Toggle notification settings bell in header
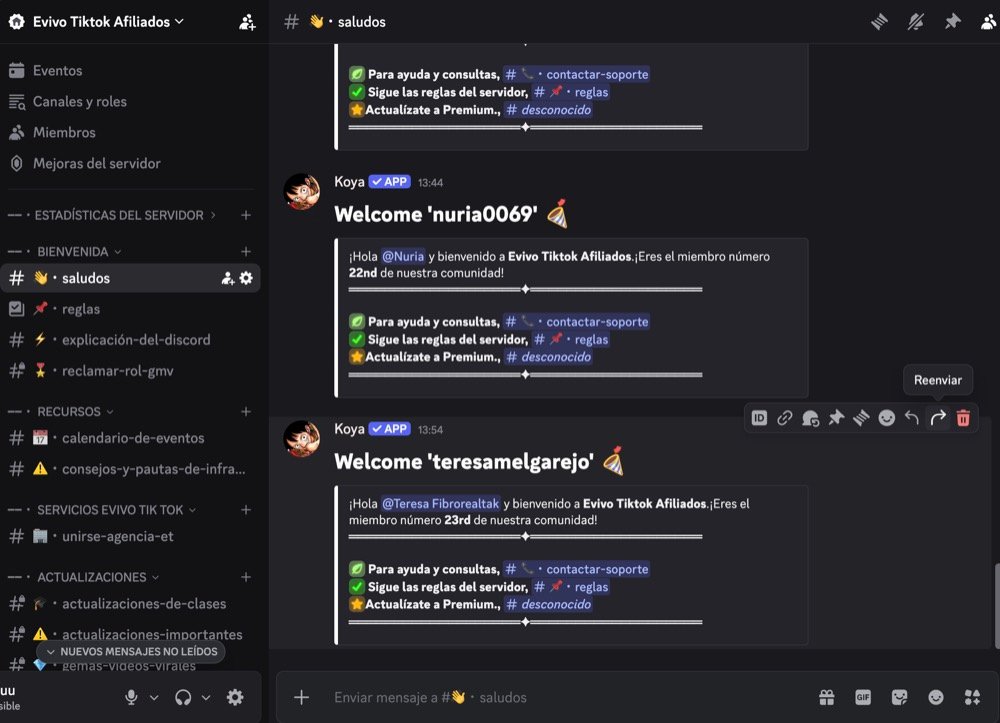Viewport: 1000px width, 723px height. (916, 22)
